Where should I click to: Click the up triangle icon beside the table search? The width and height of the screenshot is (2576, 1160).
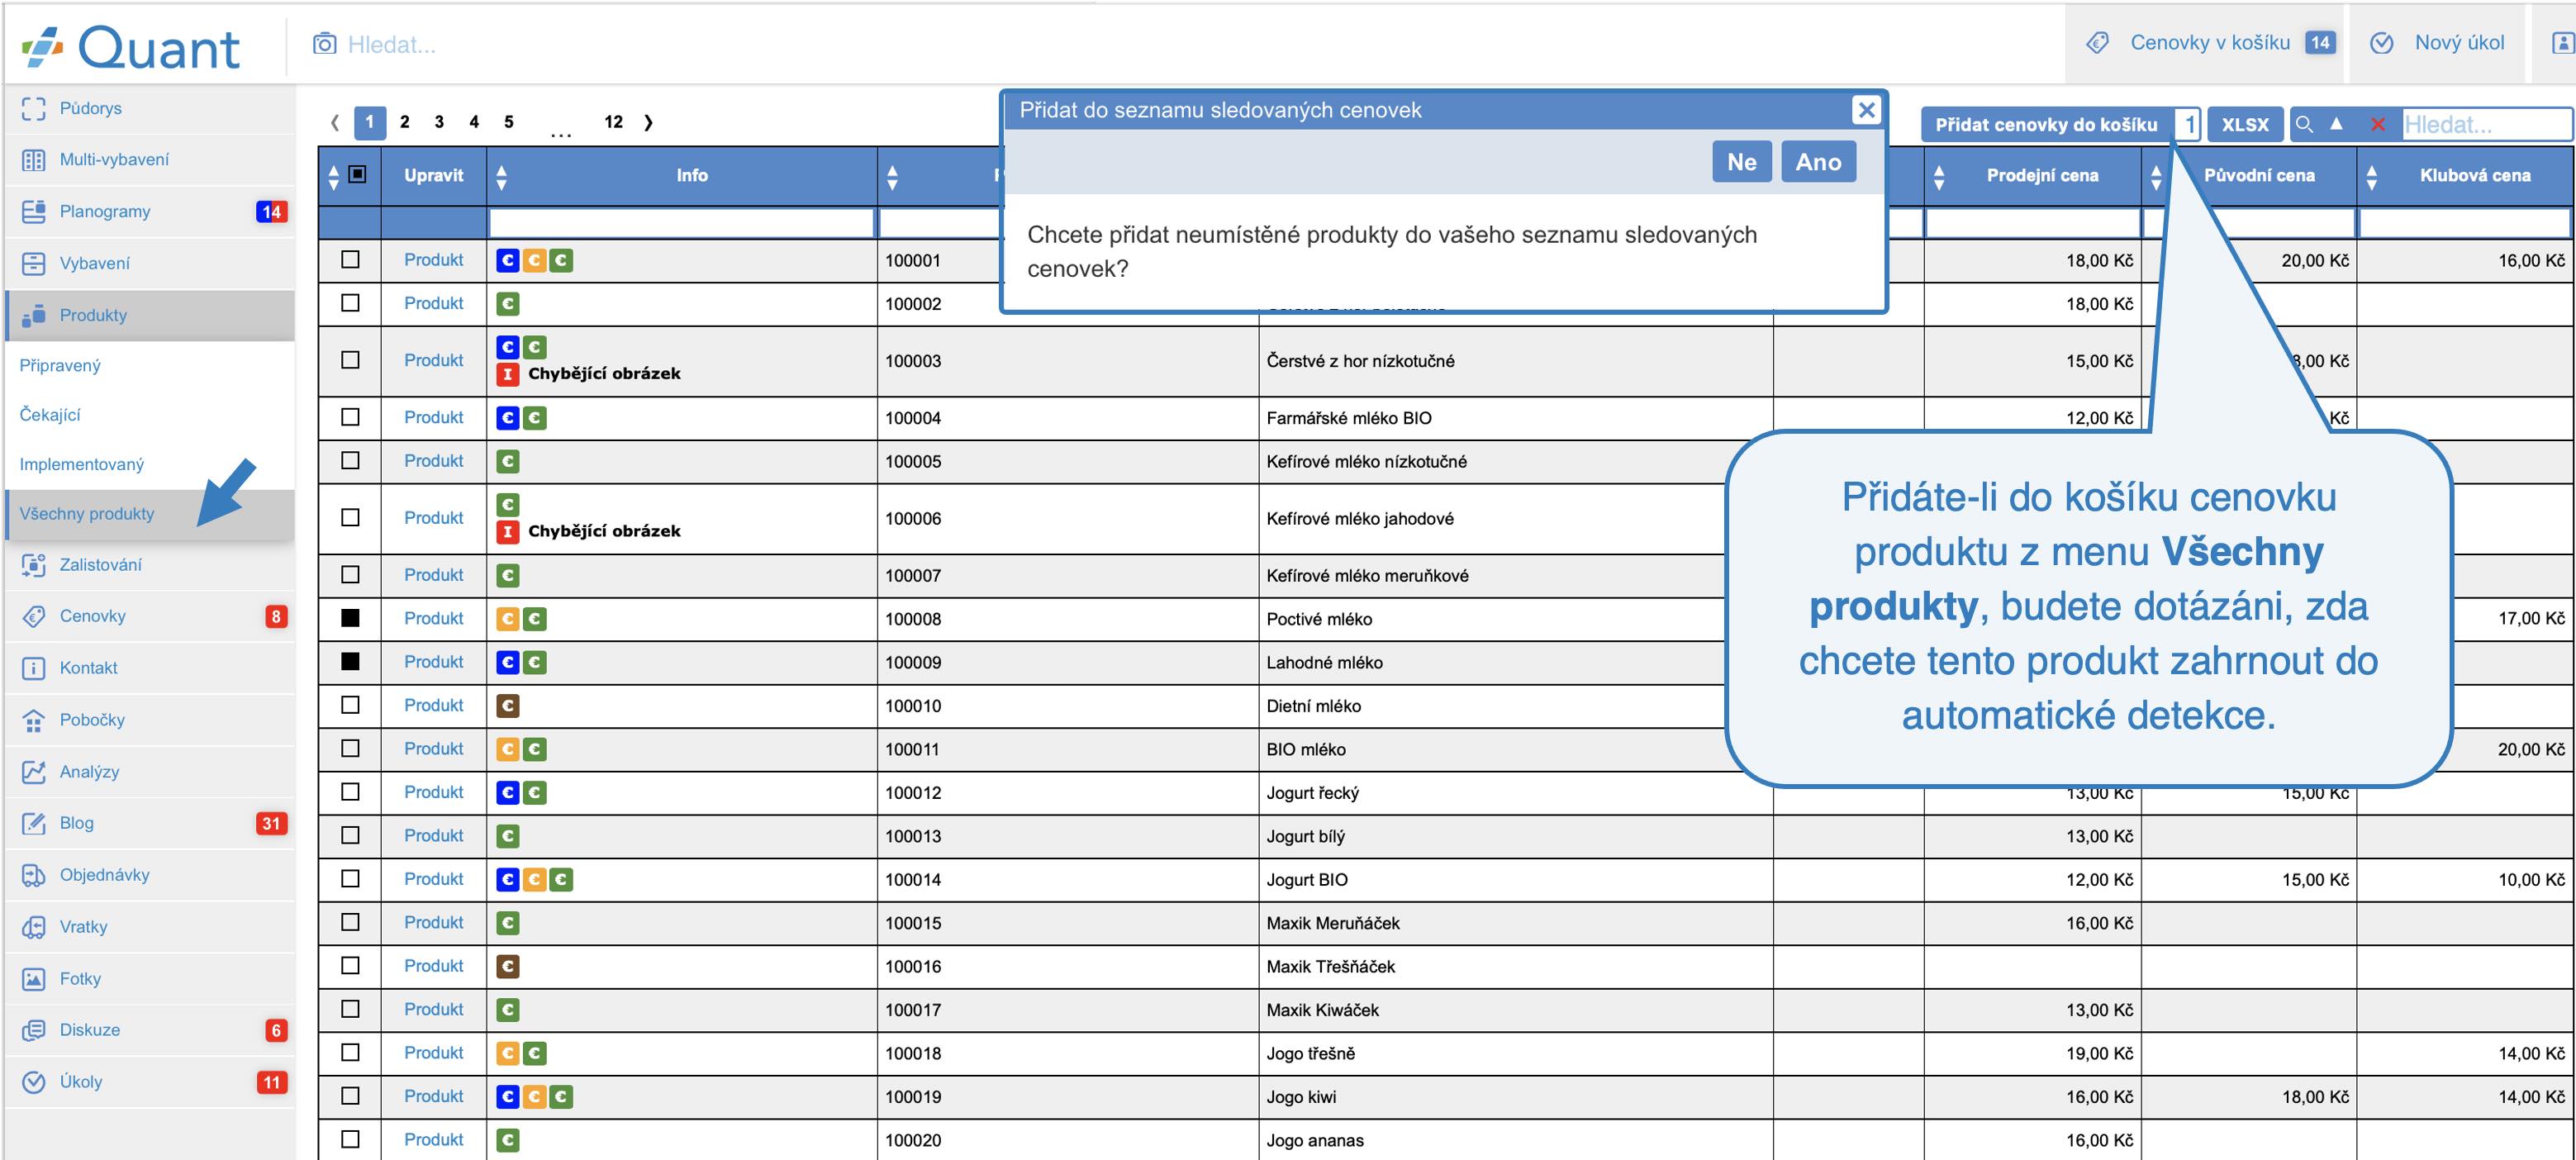click(x=2336, y=123)
